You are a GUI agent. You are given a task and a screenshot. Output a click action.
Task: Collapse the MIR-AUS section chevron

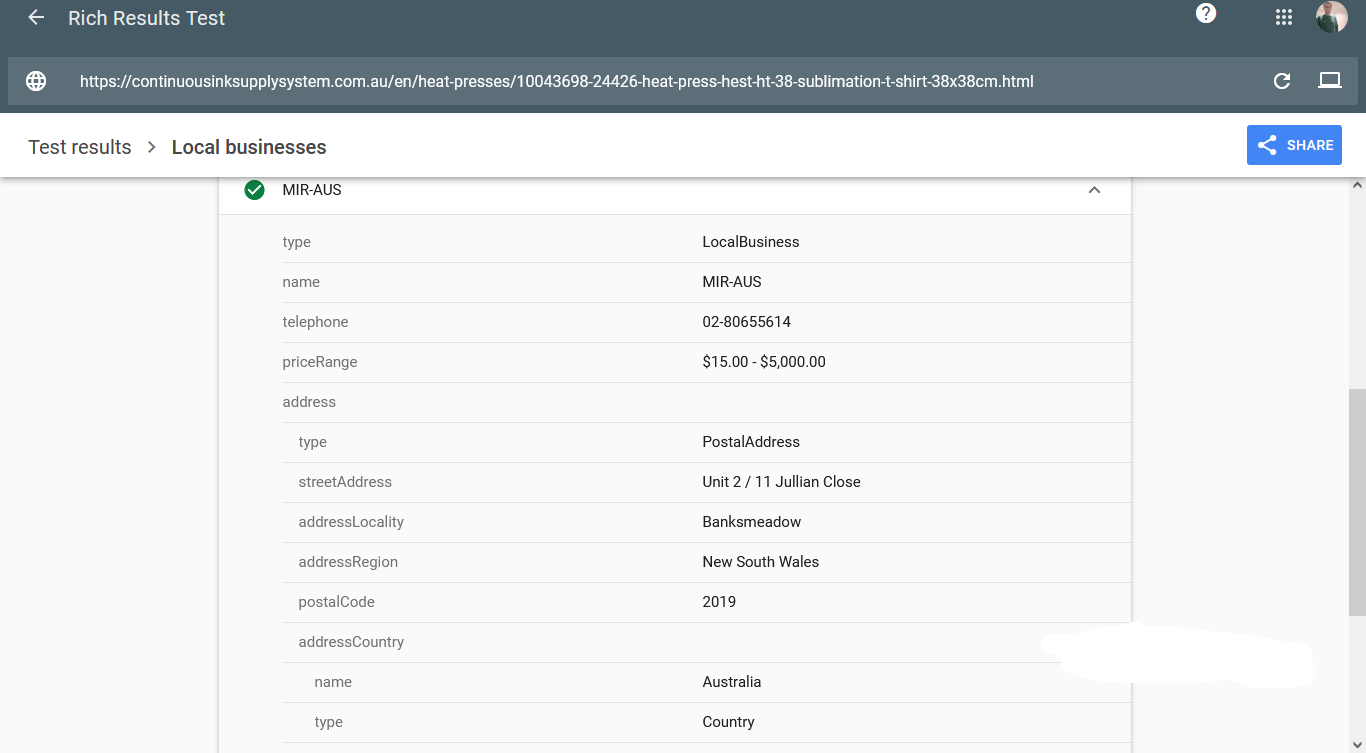pos(1094,190)
